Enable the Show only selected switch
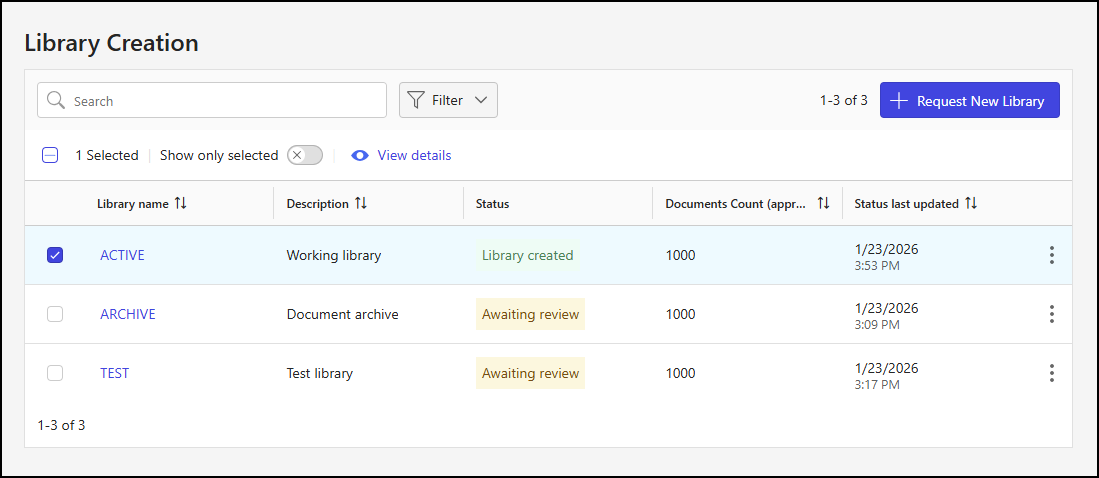Viewport: 1099px width, 478px height. point(305,156)
